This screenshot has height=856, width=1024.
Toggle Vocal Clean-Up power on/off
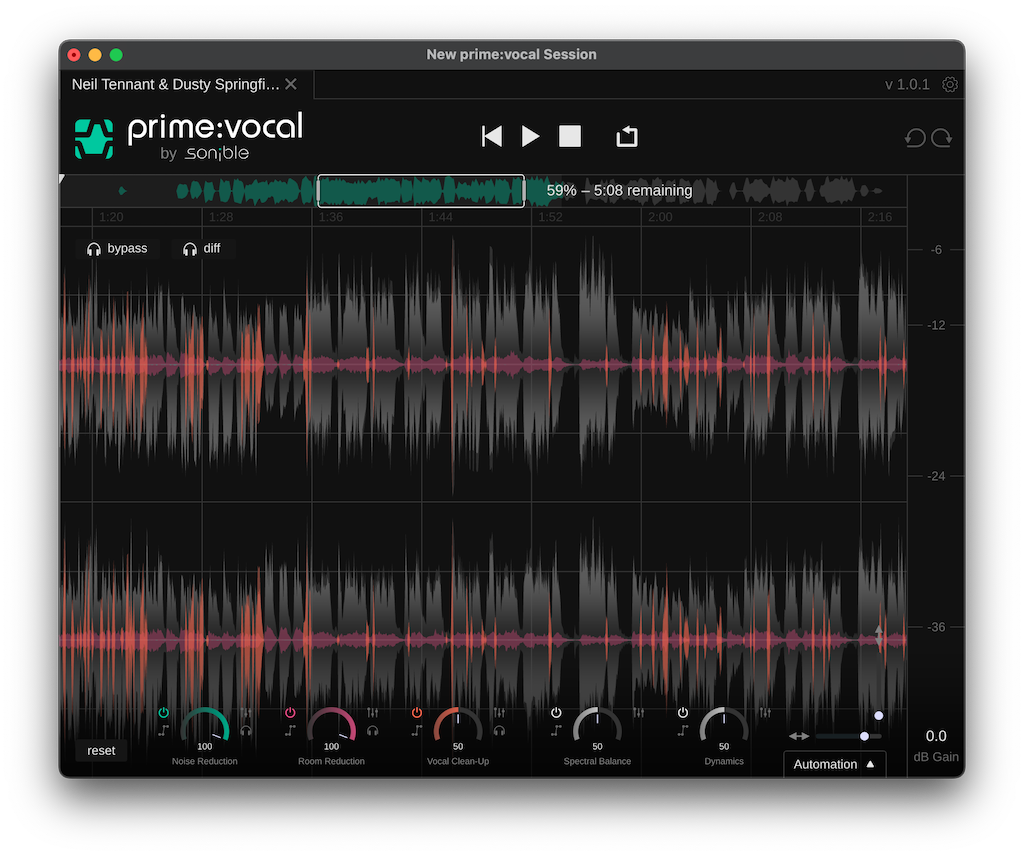coord(417,712)
